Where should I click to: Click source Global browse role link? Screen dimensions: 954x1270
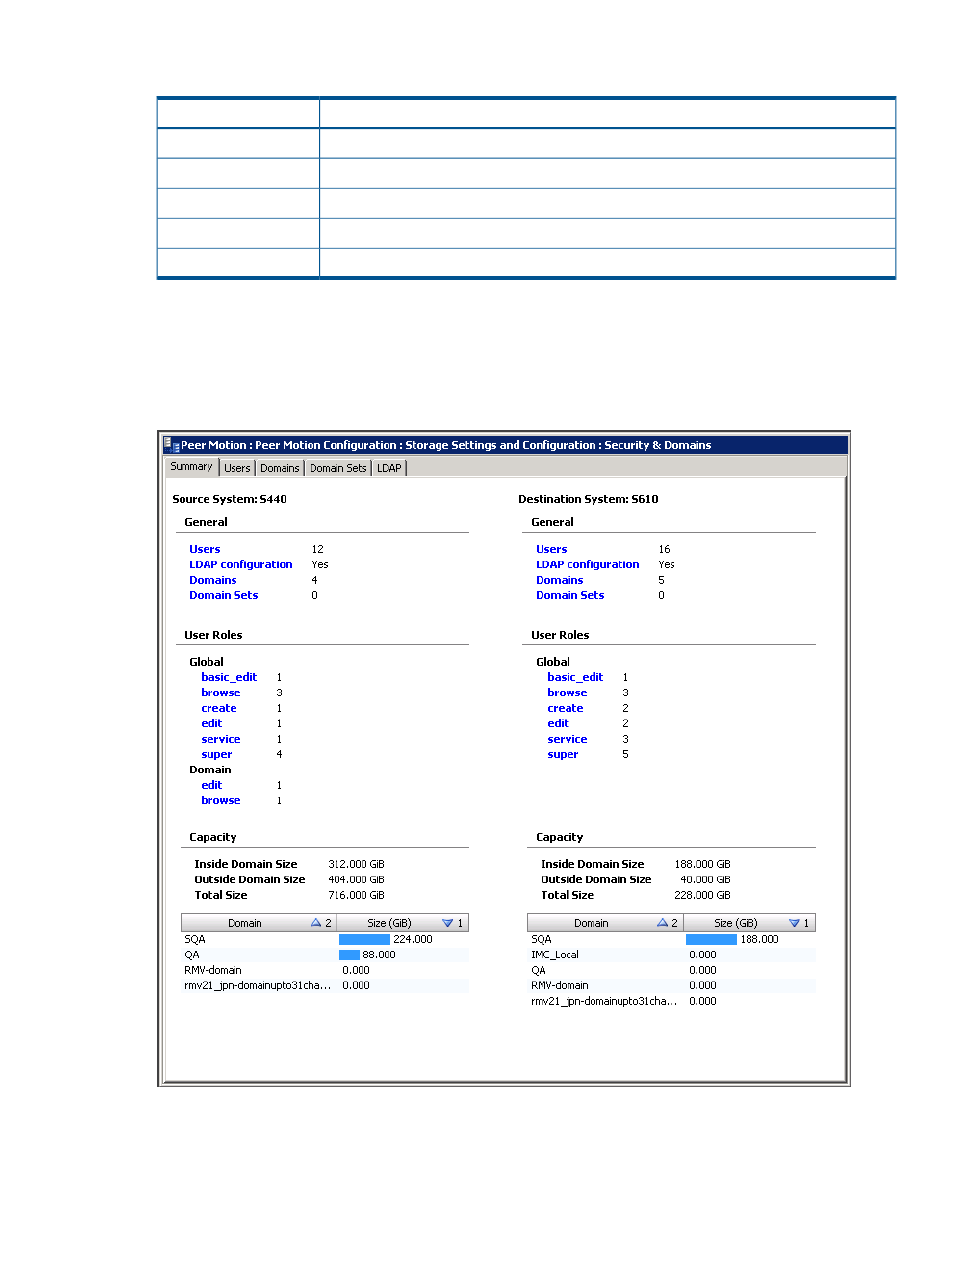pyautogui.click(x=221, y=692)
